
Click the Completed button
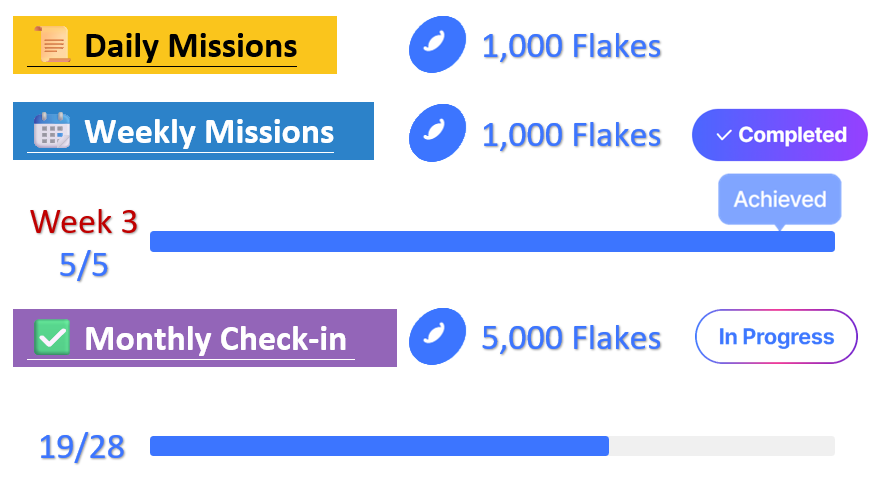pos(780,135)
